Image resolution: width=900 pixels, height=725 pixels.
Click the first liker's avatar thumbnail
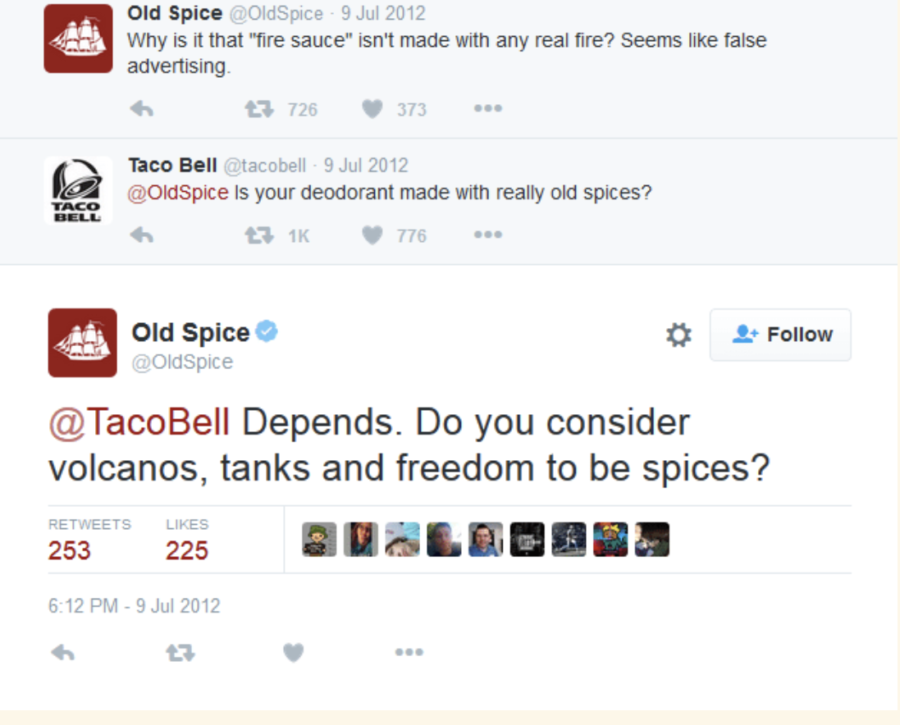[319, 540]
